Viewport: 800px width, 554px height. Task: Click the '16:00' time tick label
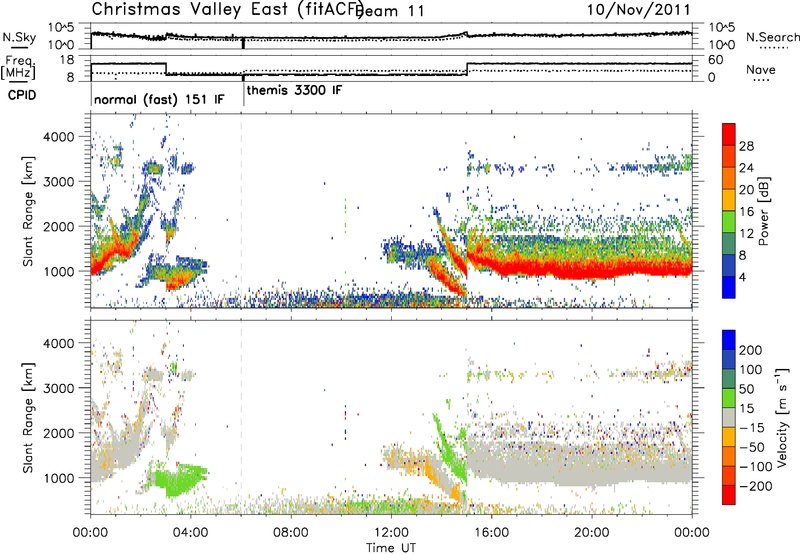(491, 533)
